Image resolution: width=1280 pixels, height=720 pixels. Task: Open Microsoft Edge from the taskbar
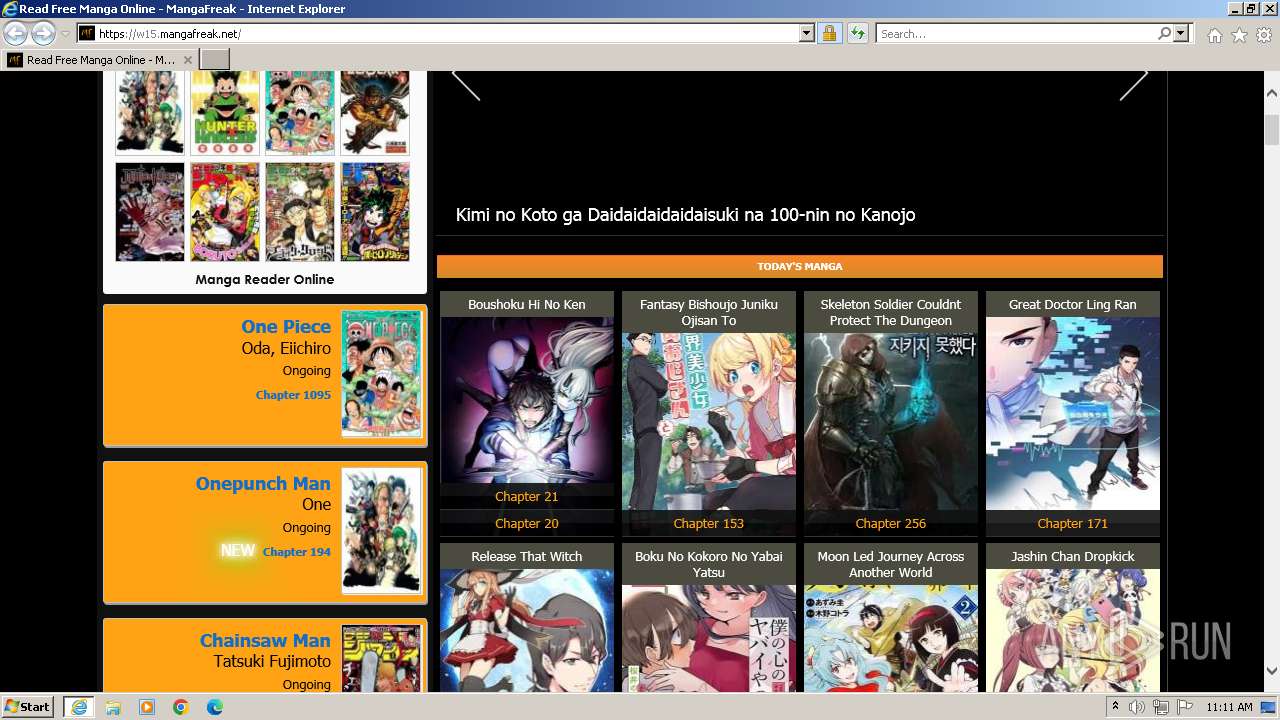click(x=215, y=707)
